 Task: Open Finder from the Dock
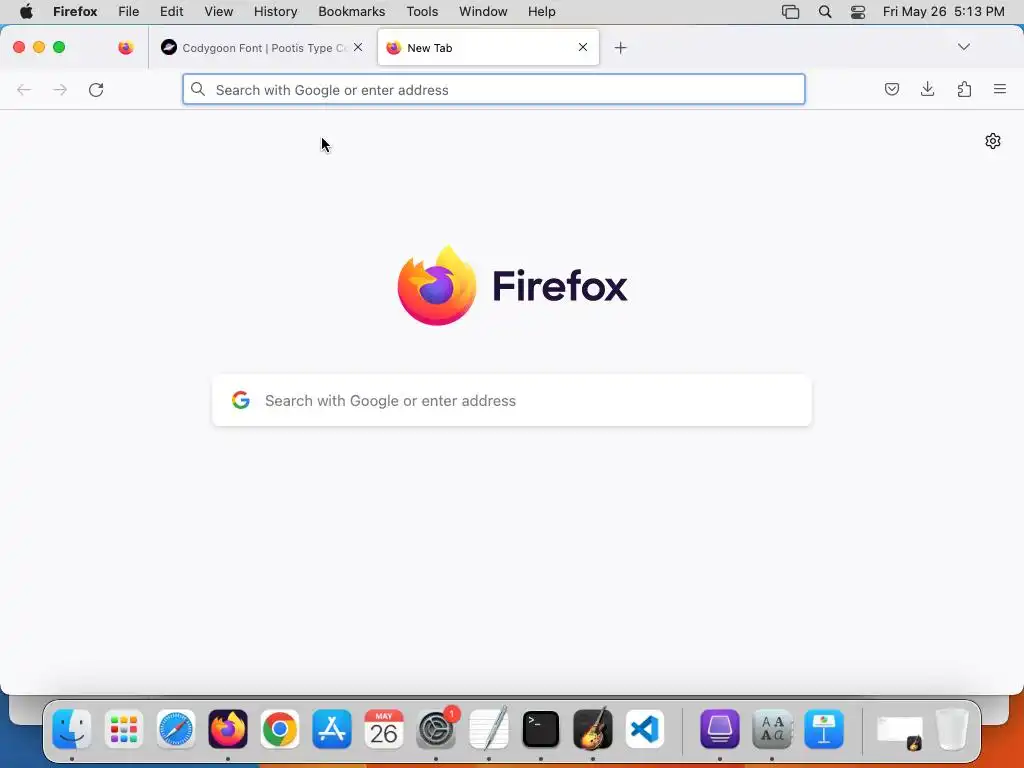(x=72, y=729)
